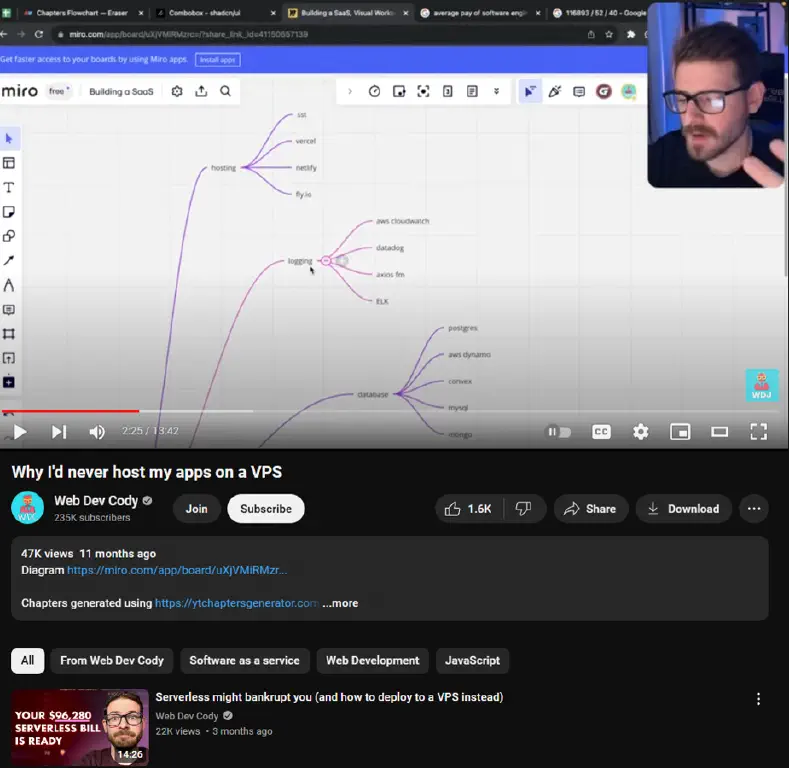
Task: Open Miro more apps plus icon
Action: point(9,382)
